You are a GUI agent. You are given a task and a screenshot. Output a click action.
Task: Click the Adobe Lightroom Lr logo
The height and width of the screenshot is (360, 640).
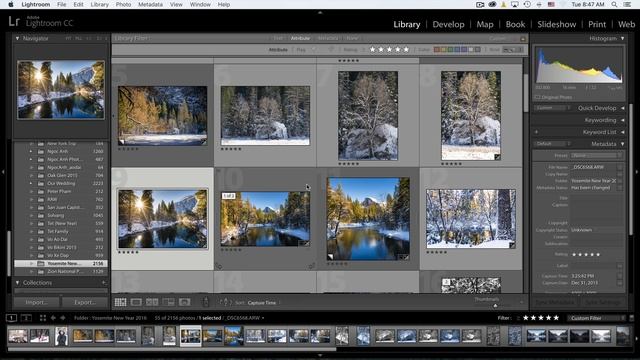point(14,21)
